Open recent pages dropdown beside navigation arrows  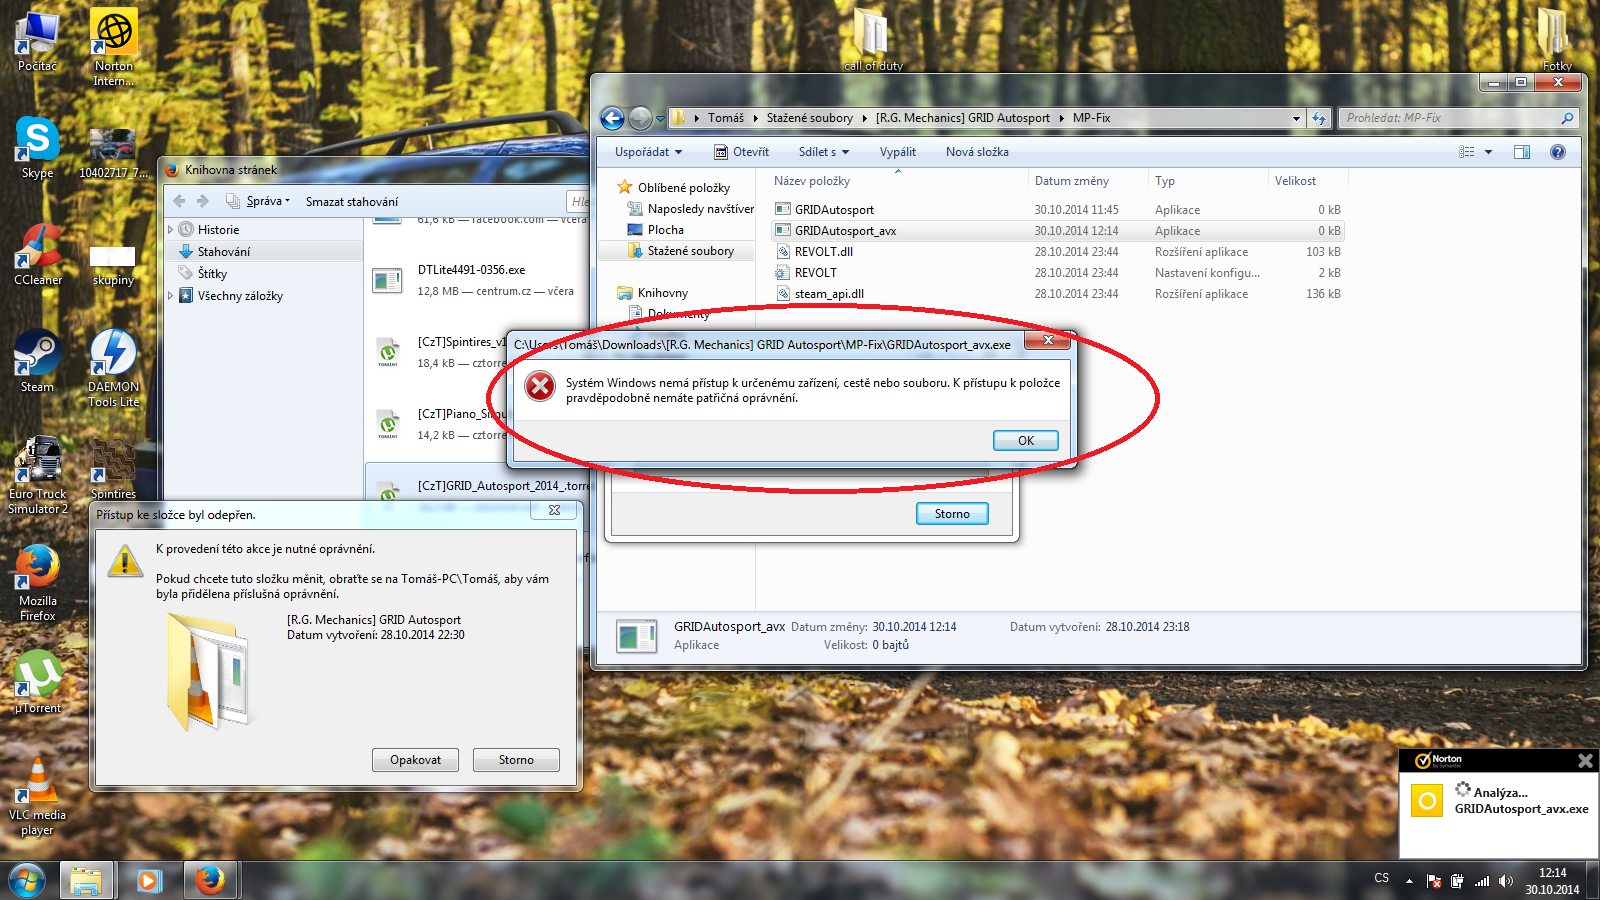660,118
